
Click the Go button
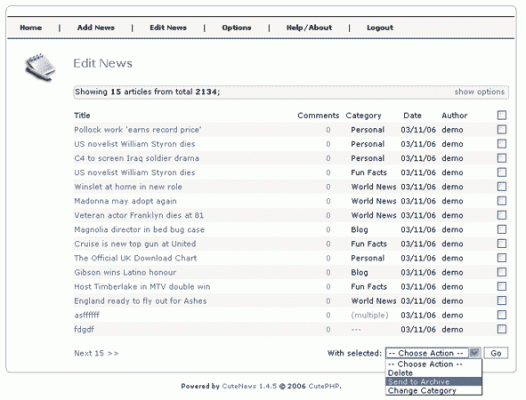point(496,353)
